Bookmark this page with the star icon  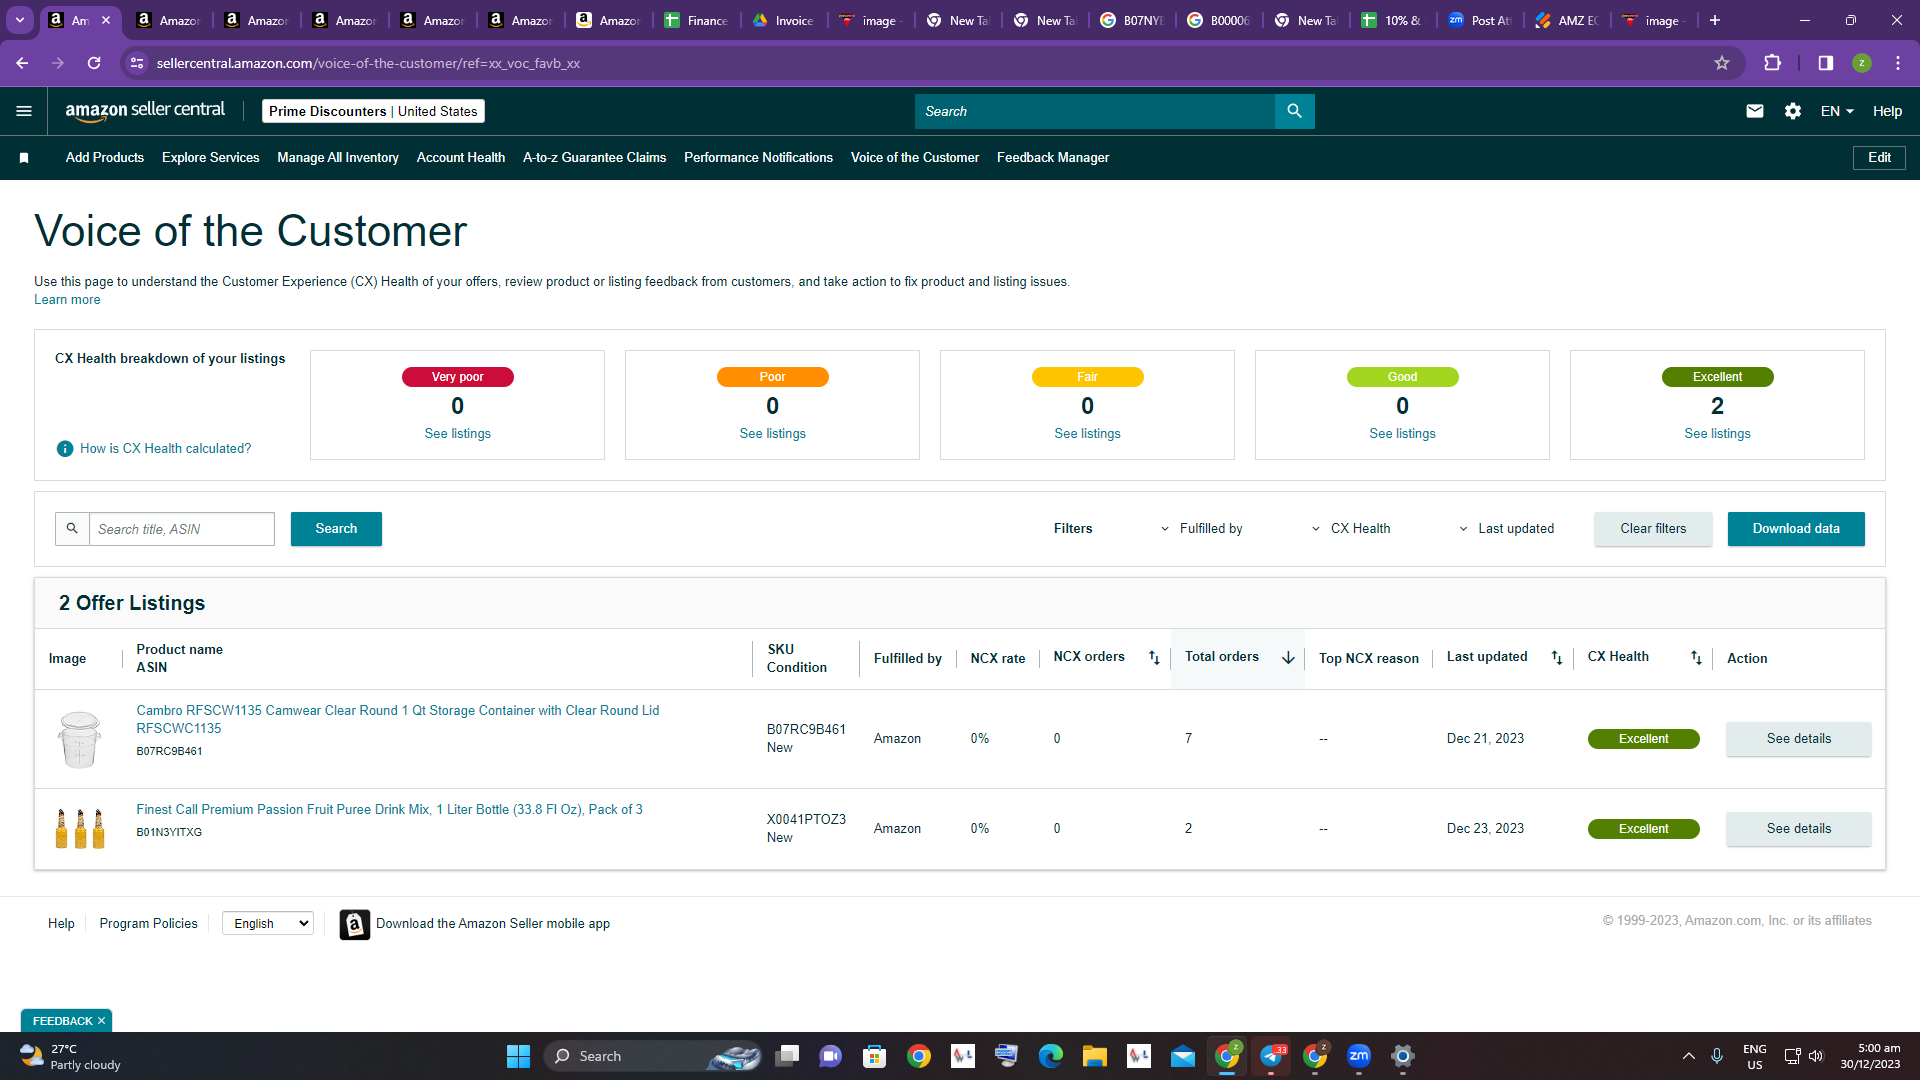coord(1722,63)
